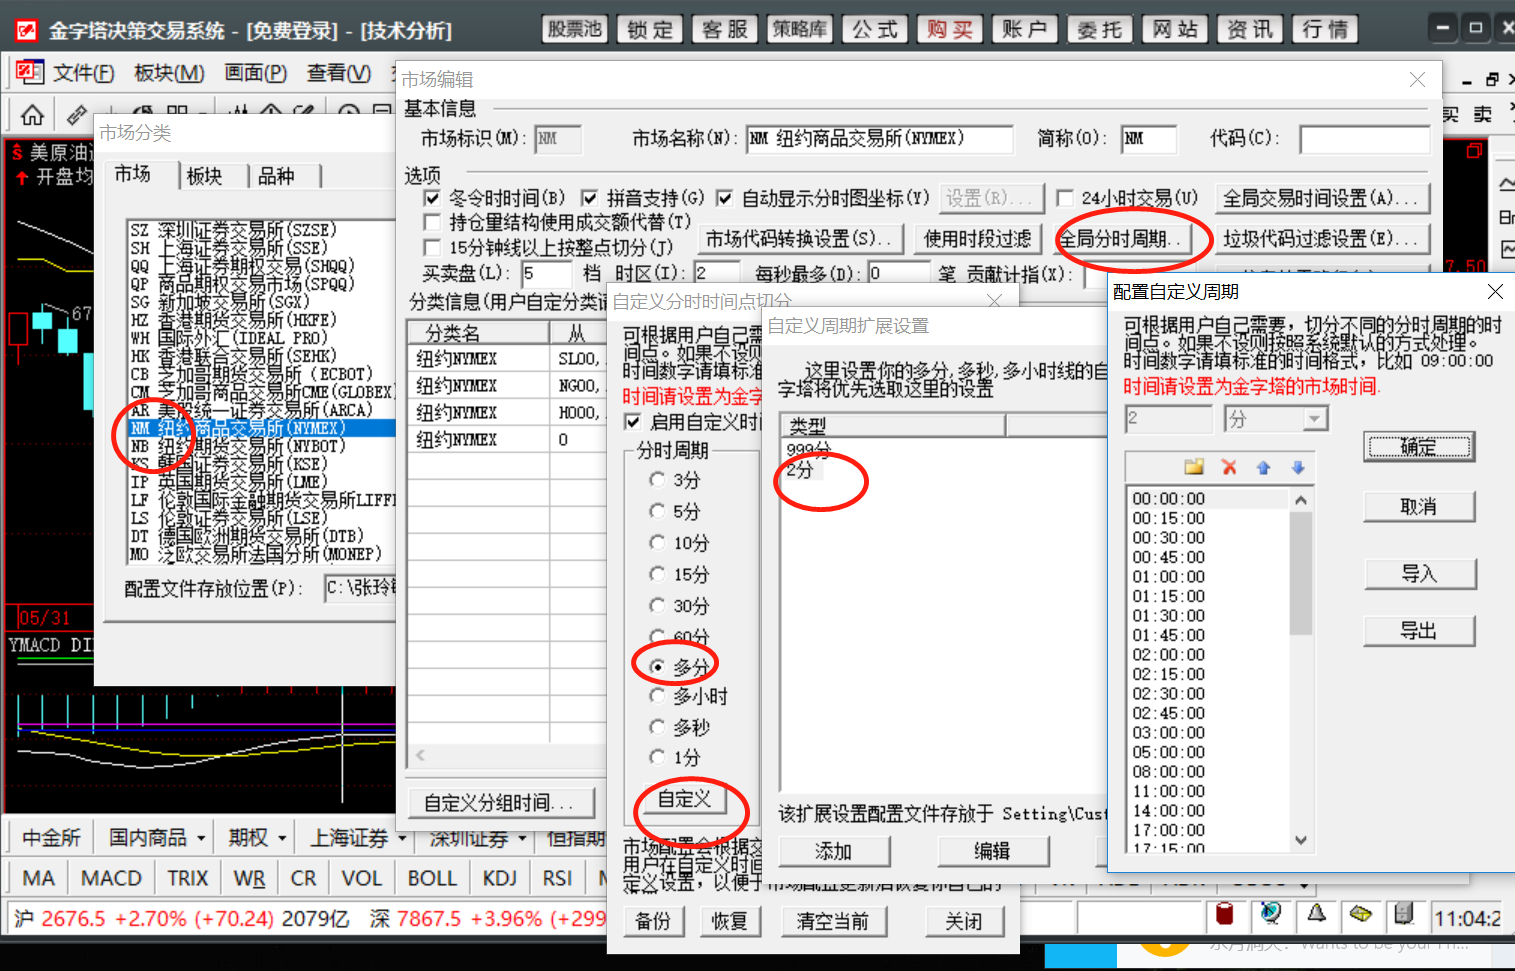Click the red database cylinder status icon
This screenshot has height=971, width=1515.
click(x=1224, y=914)
